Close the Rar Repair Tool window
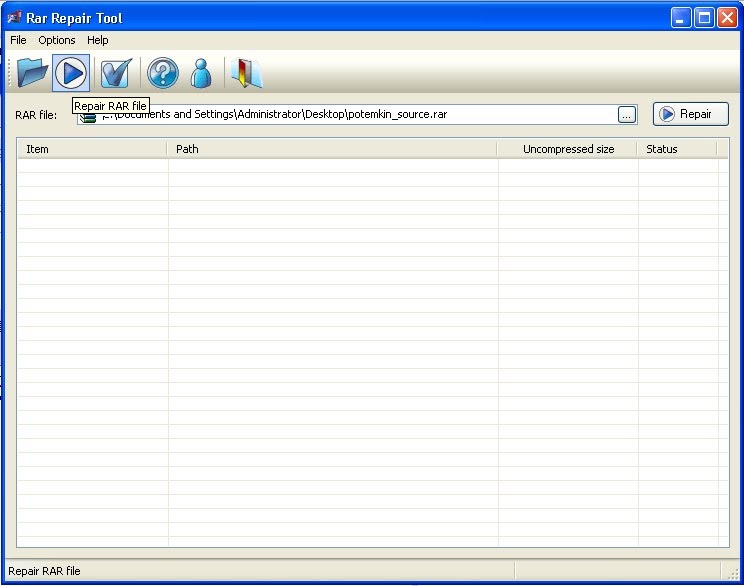 tap(727, 18)
